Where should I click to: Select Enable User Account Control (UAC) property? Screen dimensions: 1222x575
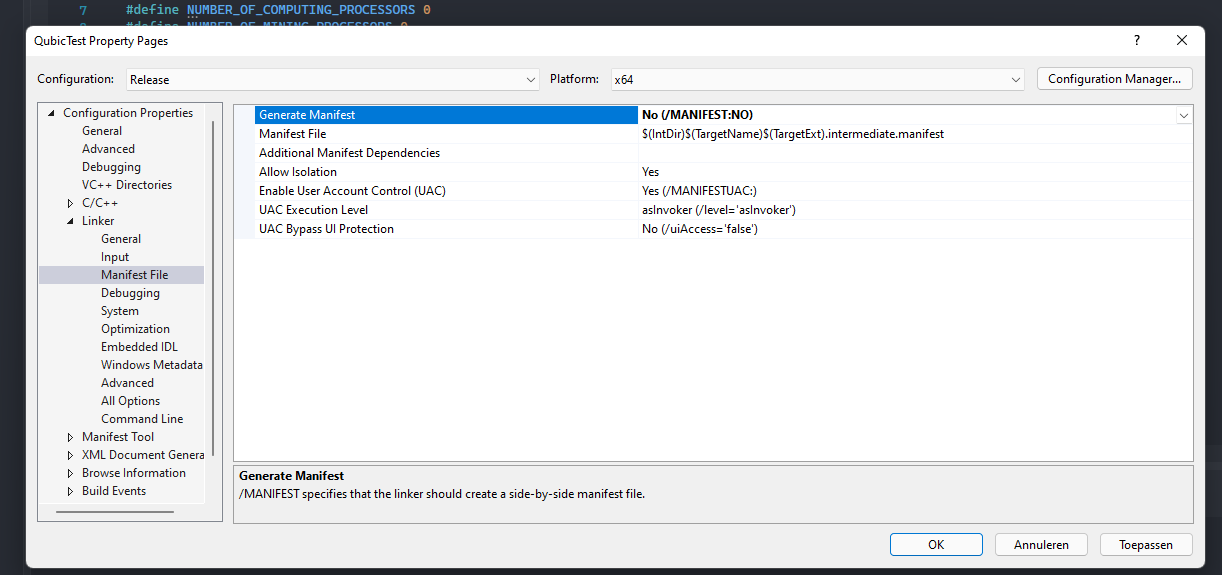click(x=352, y=191)
